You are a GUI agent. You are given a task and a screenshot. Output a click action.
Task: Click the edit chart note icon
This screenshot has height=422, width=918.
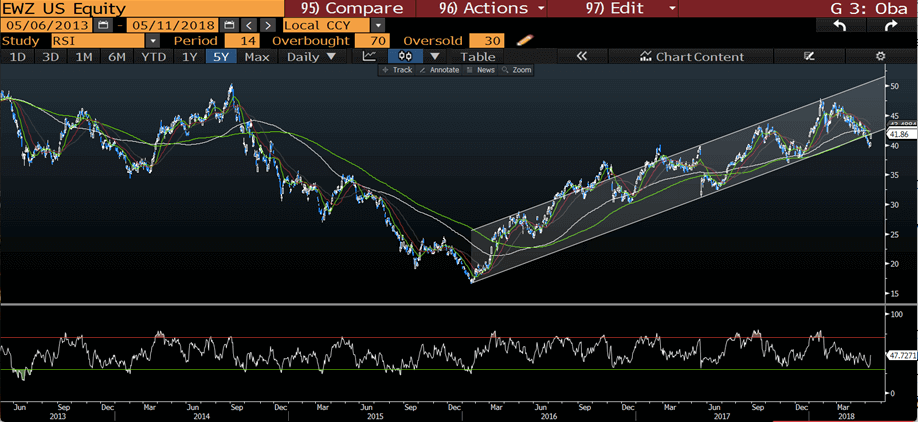[809, 57]
